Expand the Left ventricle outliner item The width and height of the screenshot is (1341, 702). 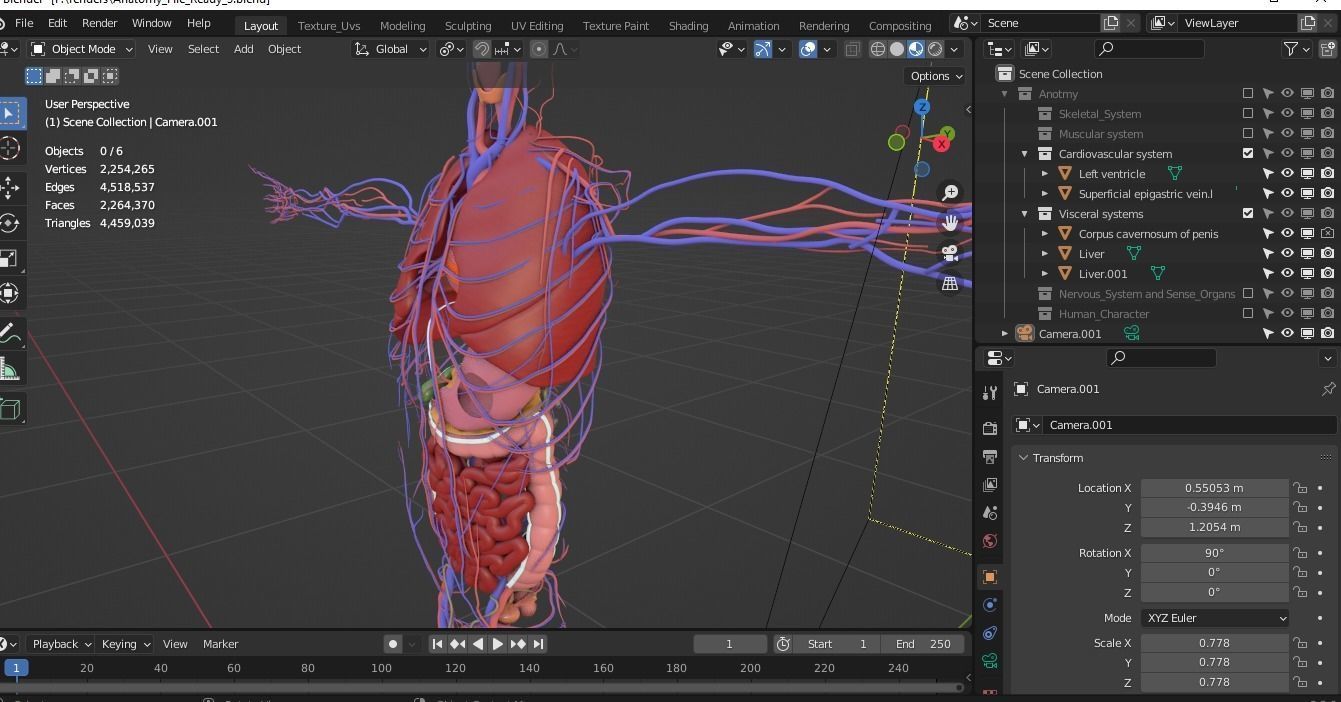click(1045, 173)
